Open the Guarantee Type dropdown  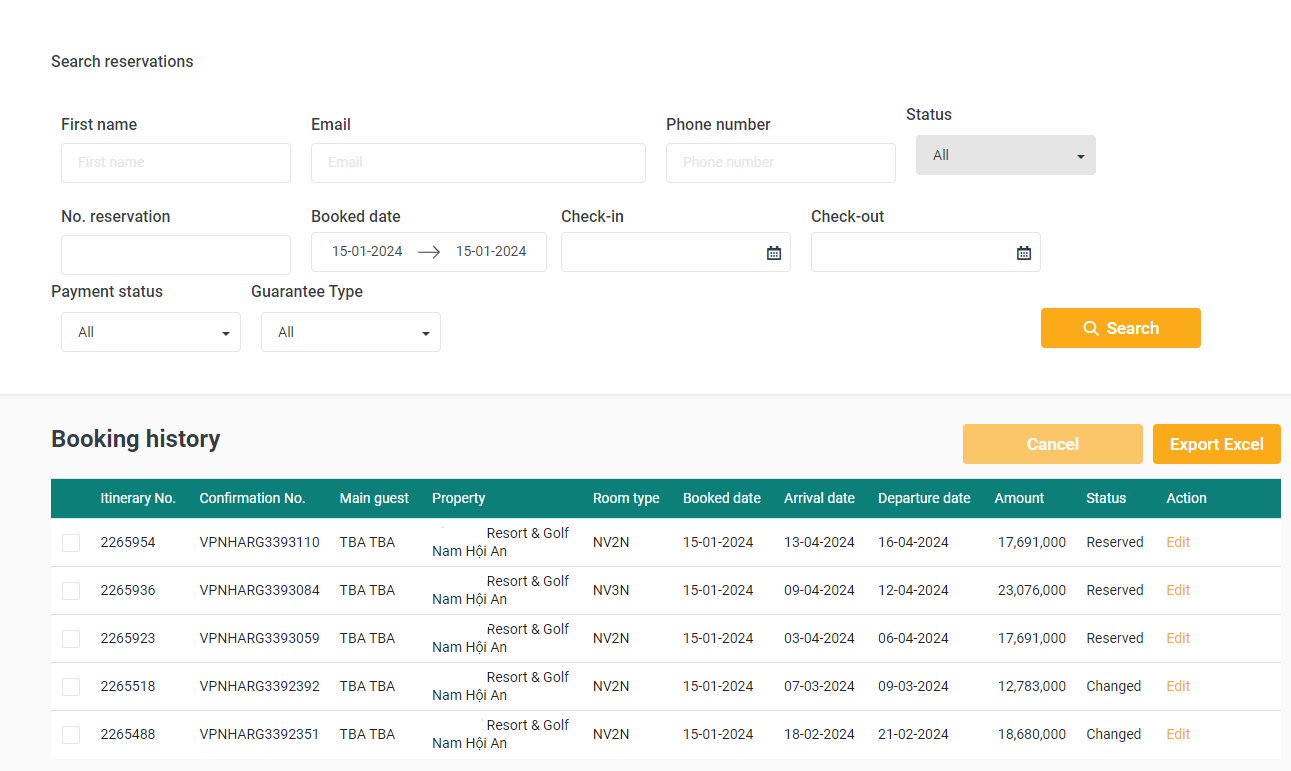click(x=351, y=332)
